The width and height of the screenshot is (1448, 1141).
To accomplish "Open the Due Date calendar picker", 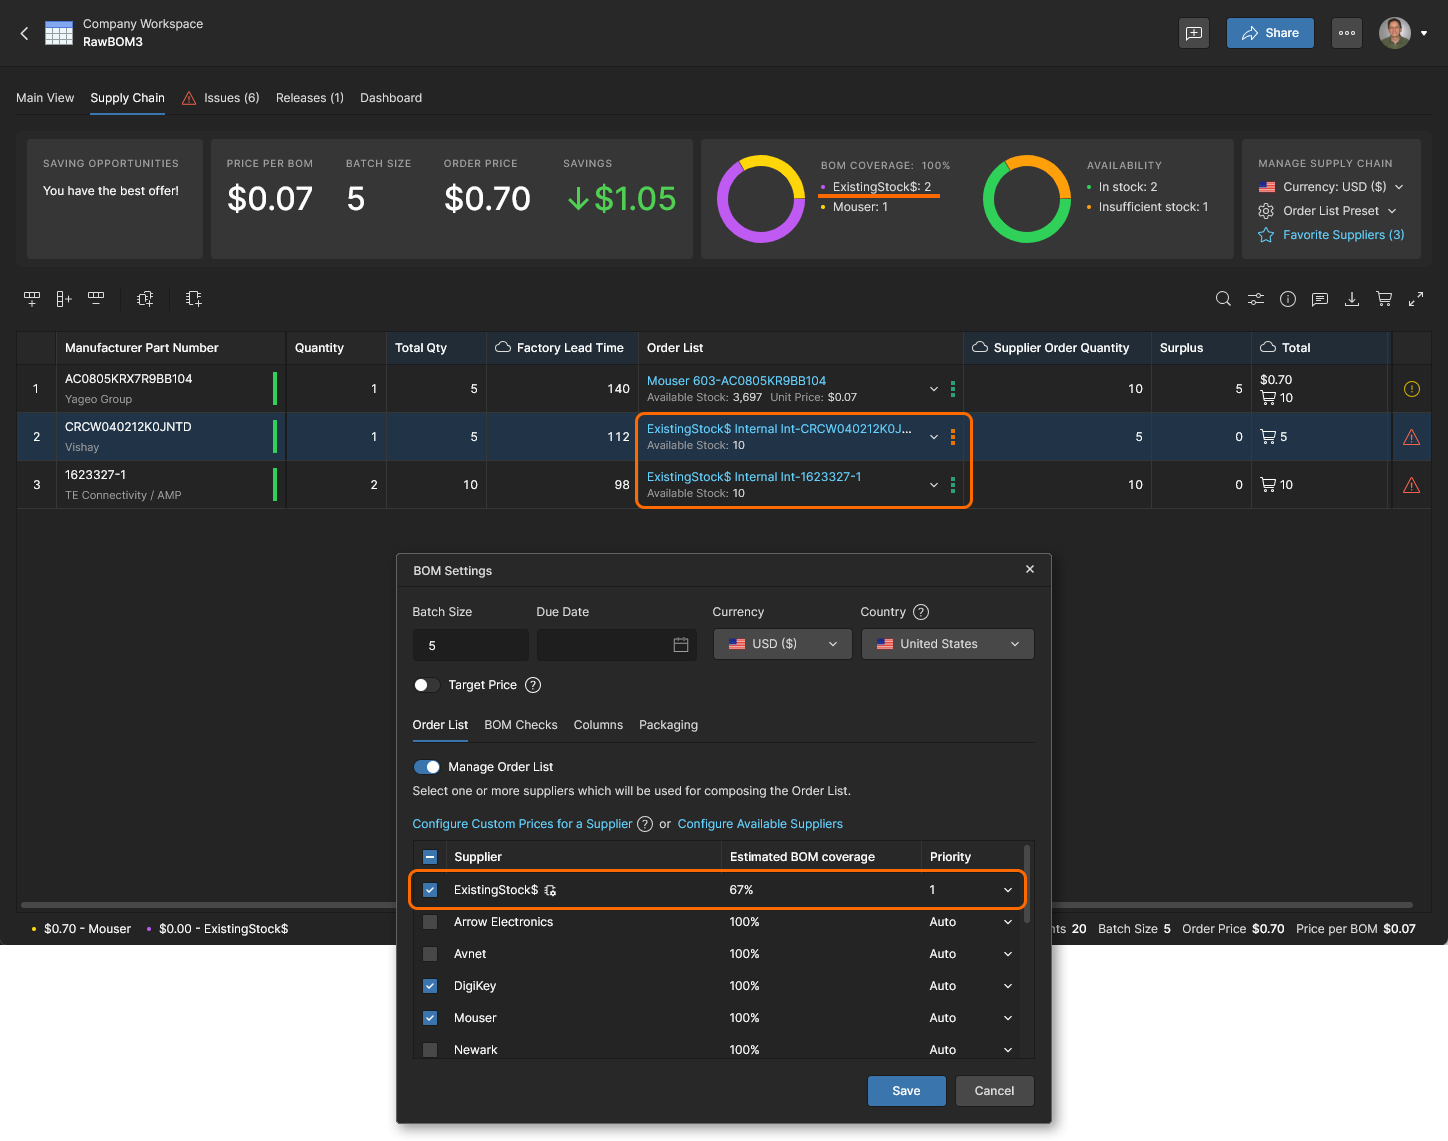I will (x=681, y=645).
